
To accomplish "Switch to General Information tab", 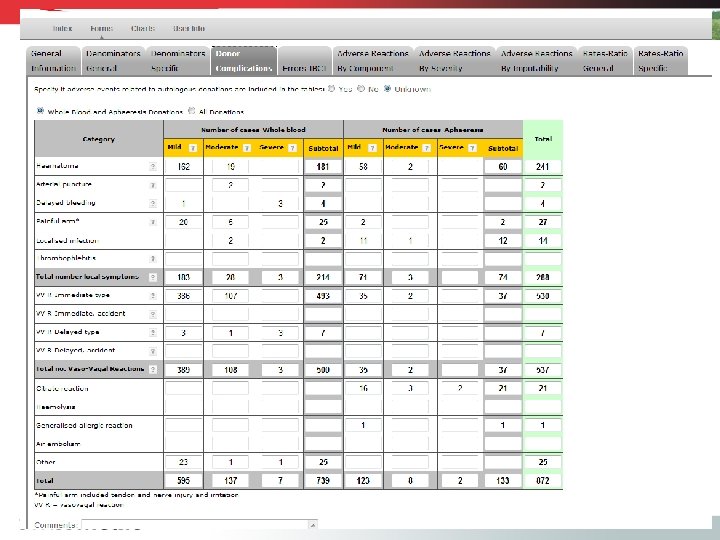I will tap(53, 61).
